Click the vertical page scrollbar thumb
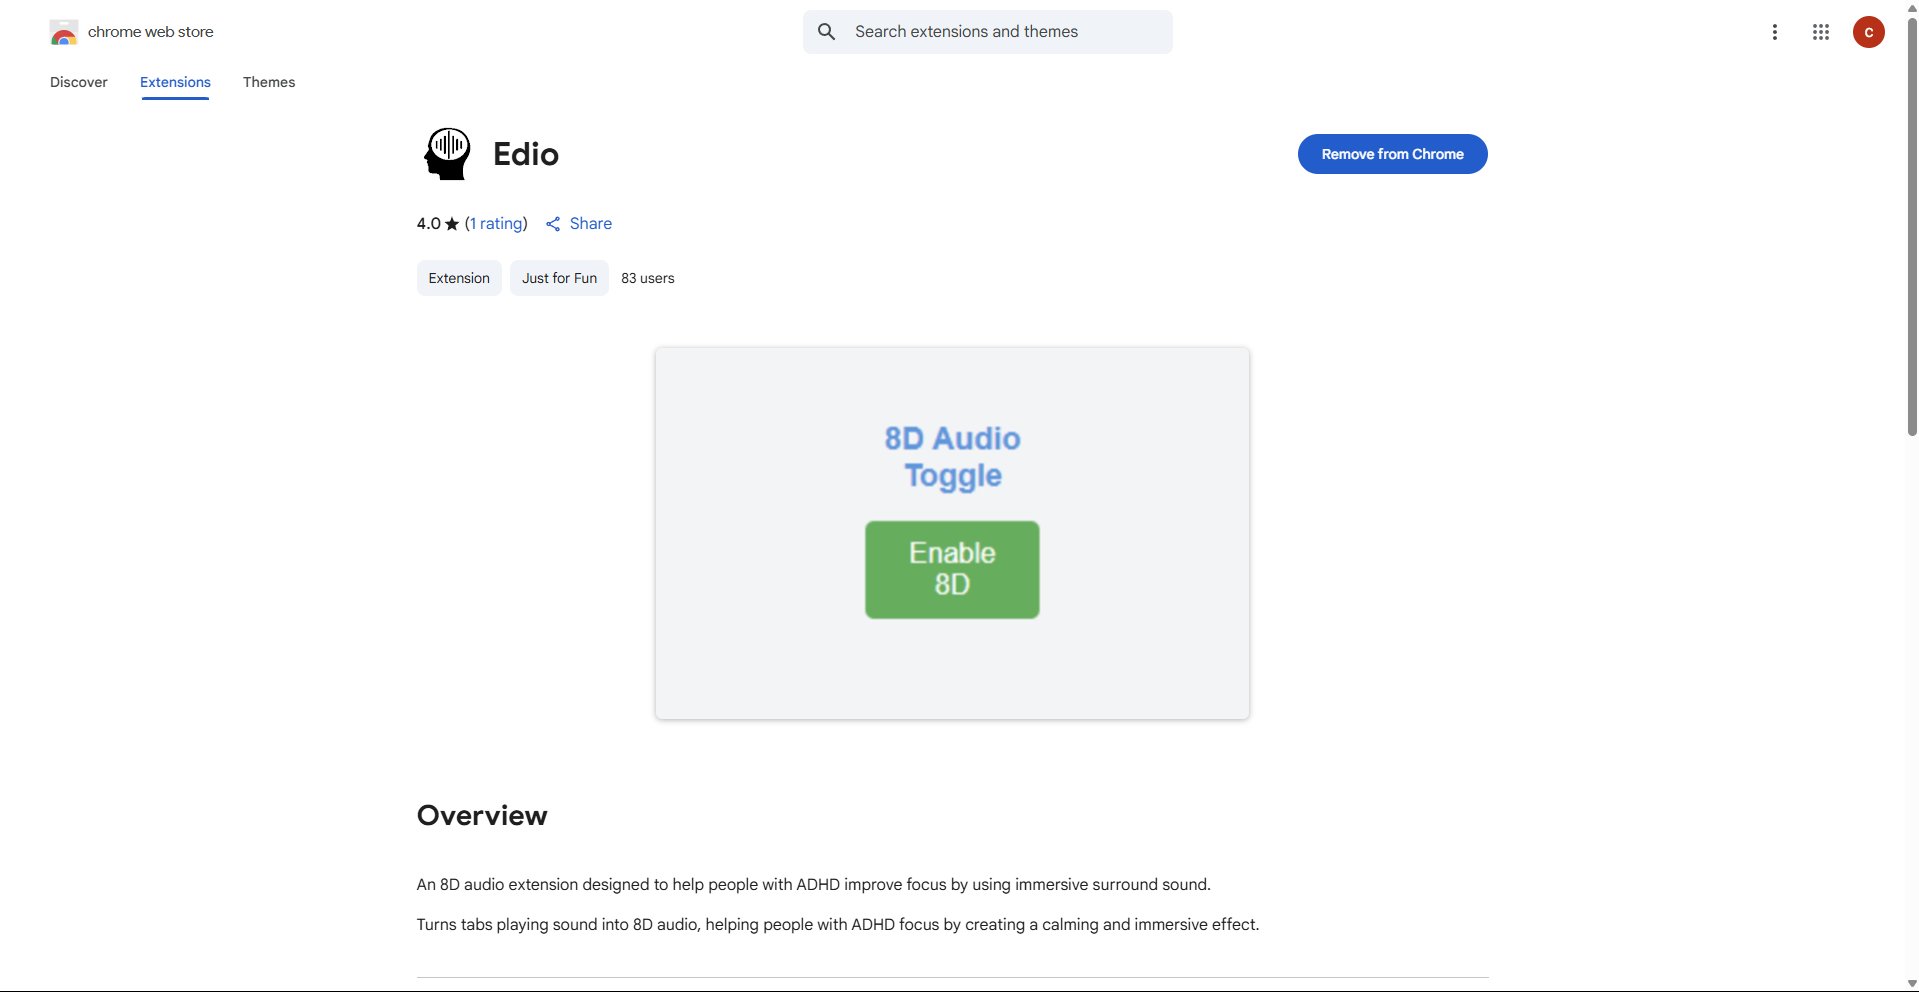1919x992 pixels. tap(1912, 227)
